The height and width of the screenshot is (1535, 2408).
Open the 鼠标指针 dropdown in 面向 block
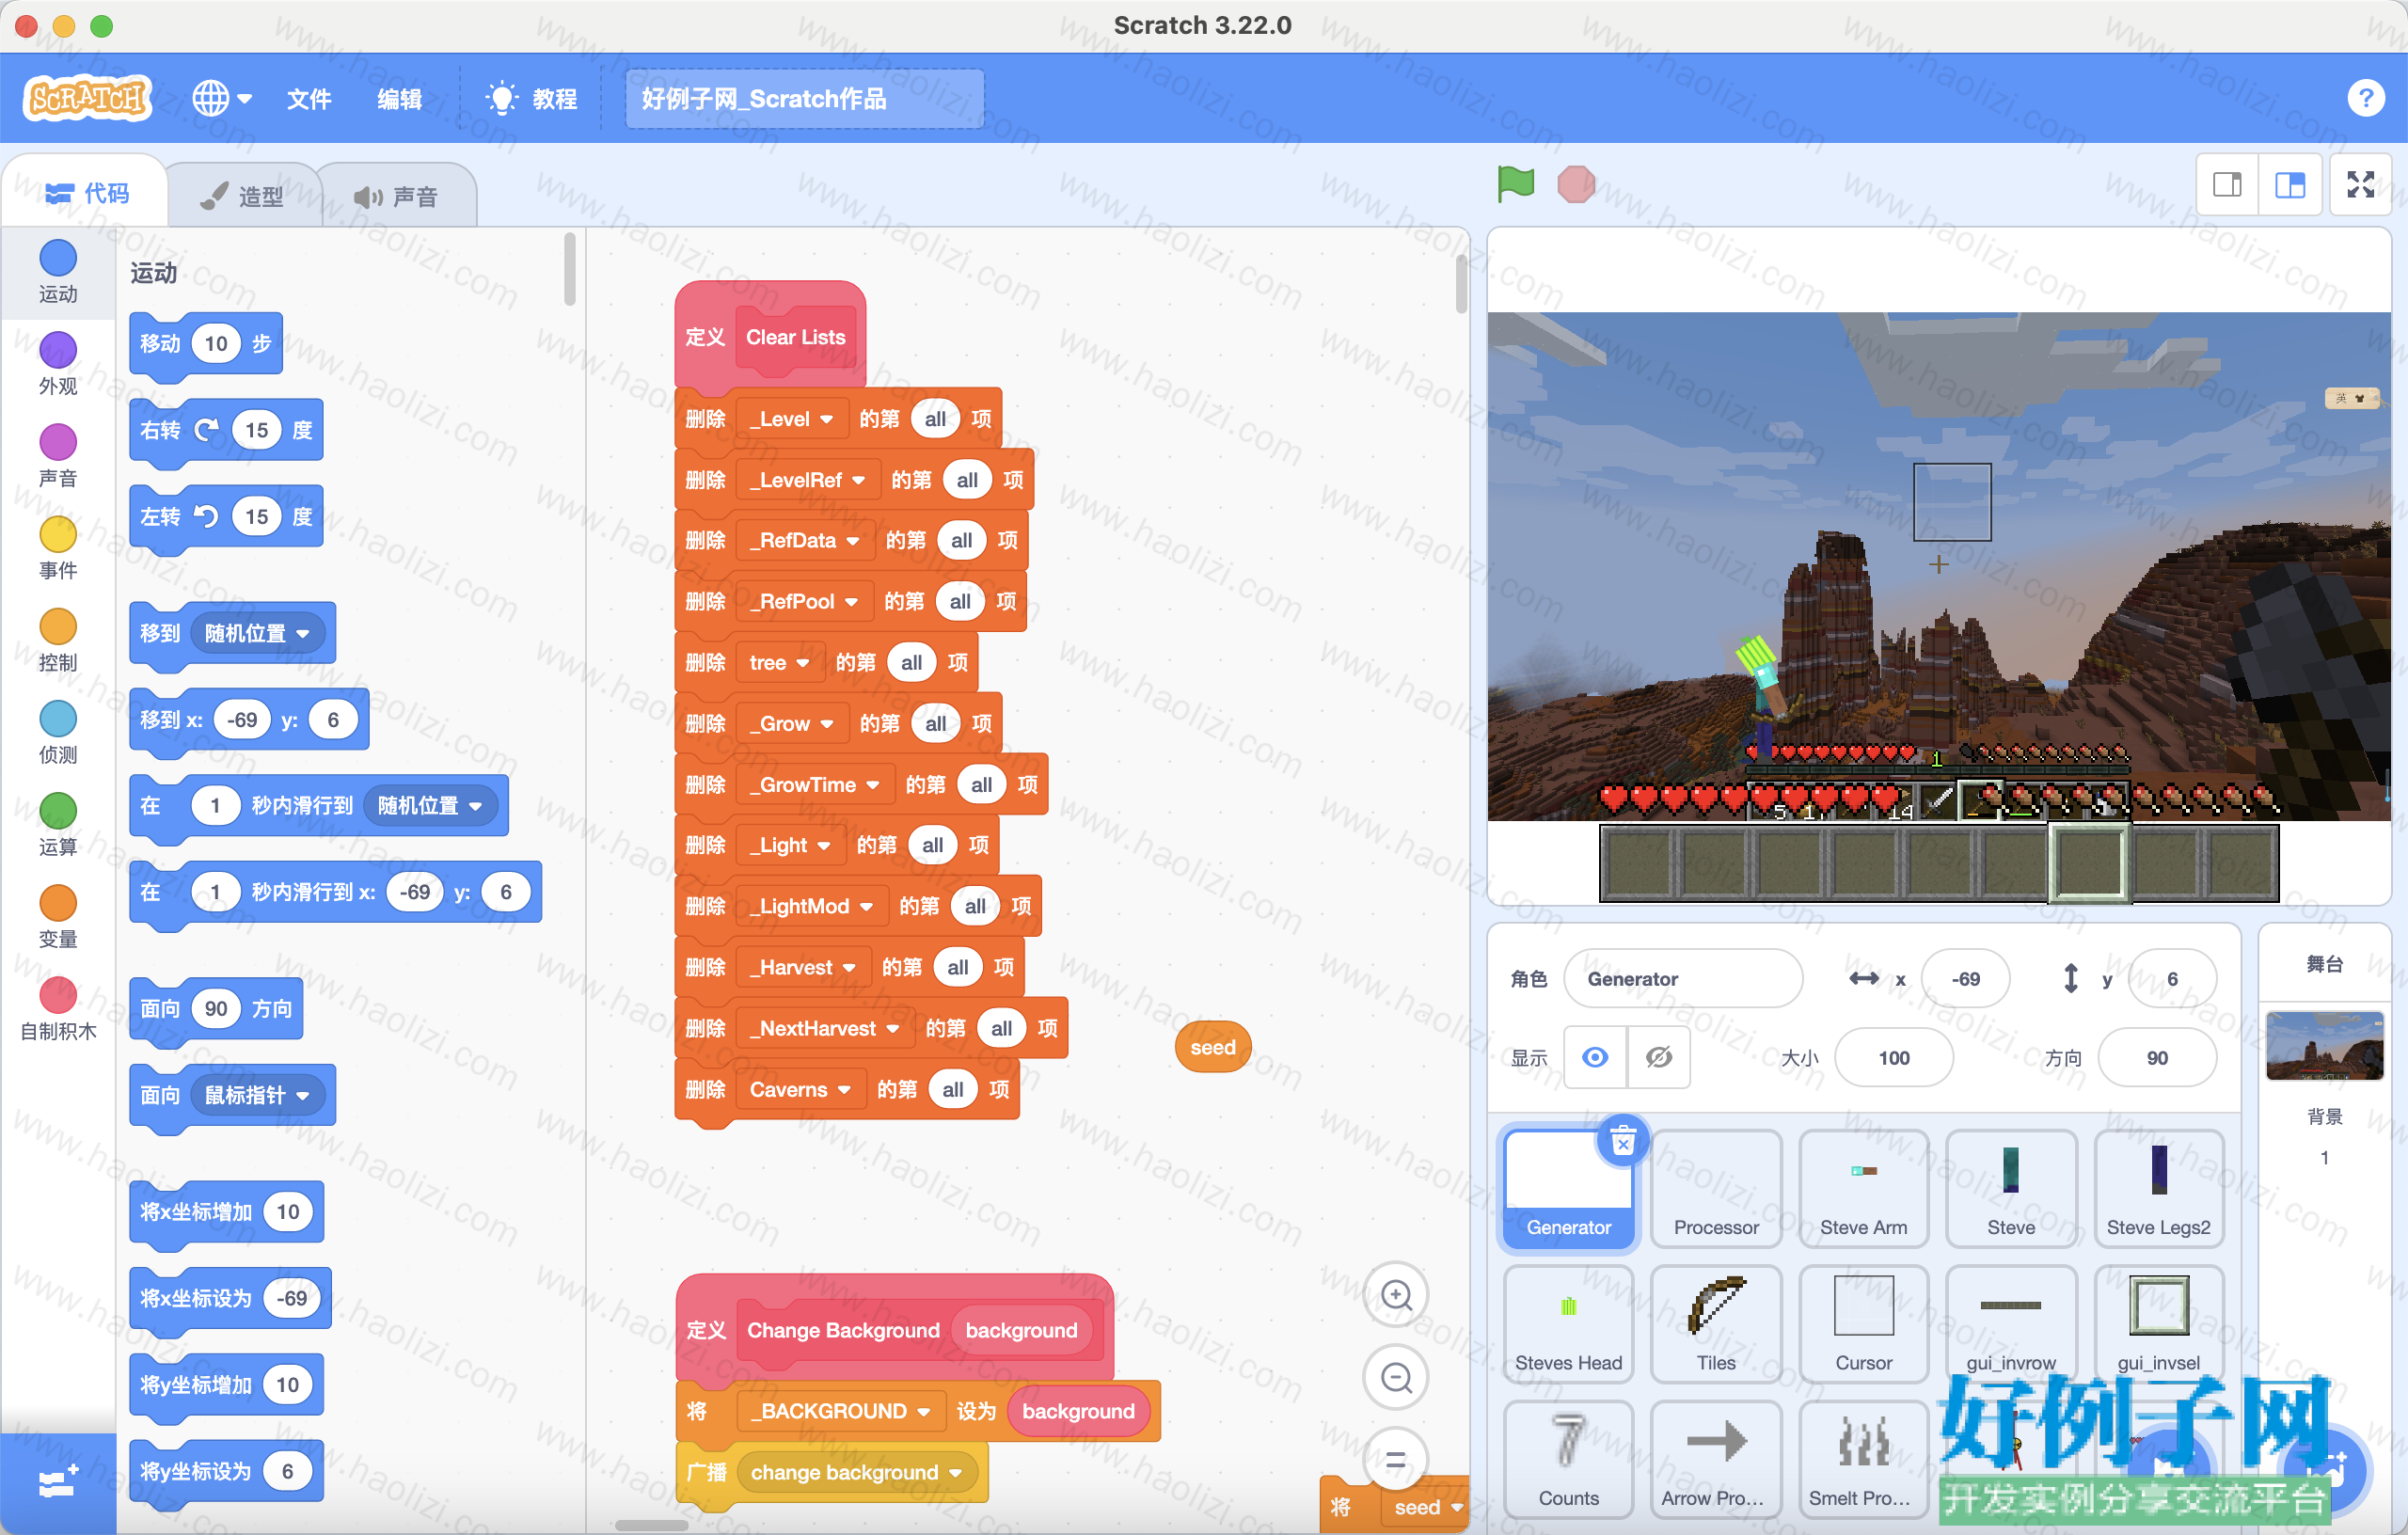[x=258, y=1094]
